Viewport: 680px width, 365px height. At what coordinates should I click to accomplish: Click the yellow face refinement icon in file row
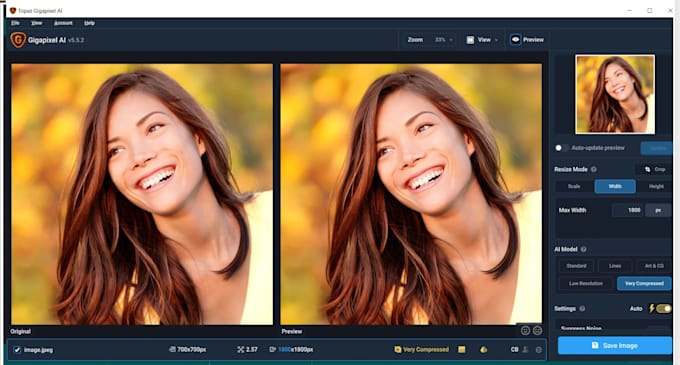[484, 349]
